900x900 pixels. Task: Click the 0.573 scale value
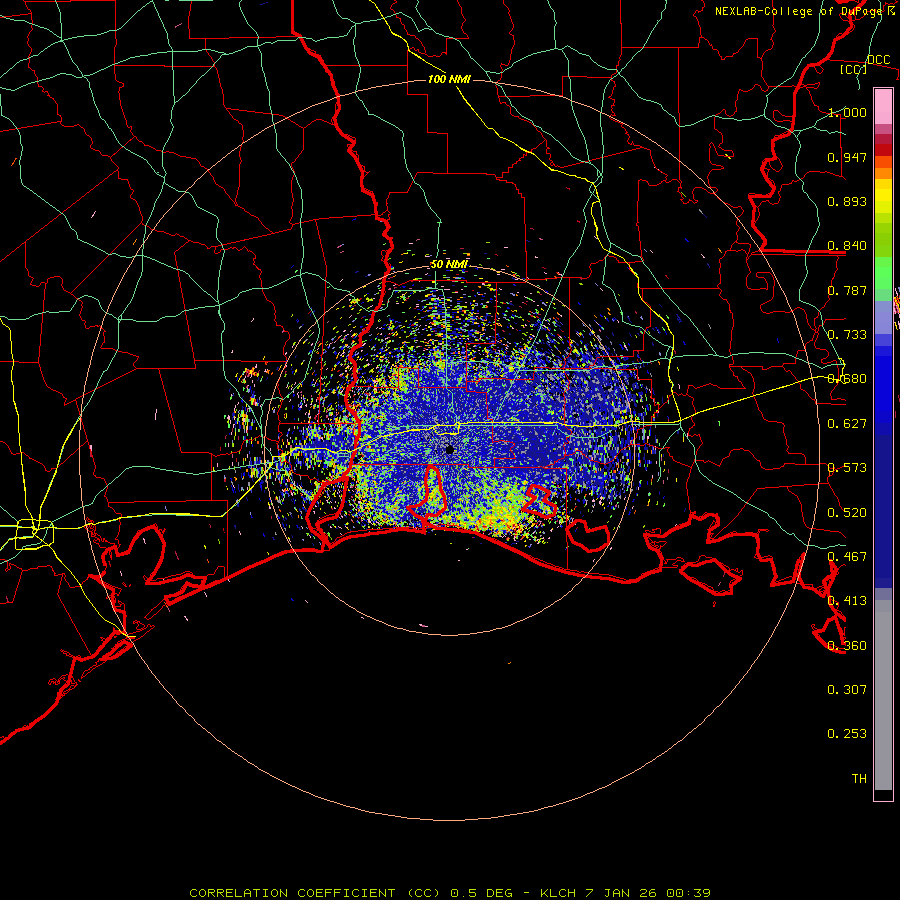847,468
